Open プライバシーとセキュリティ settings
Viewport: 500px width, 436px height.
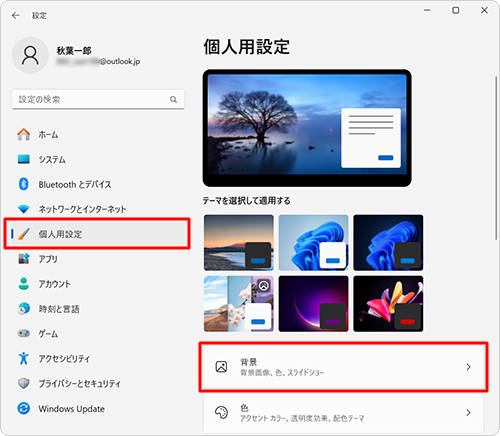97,383
